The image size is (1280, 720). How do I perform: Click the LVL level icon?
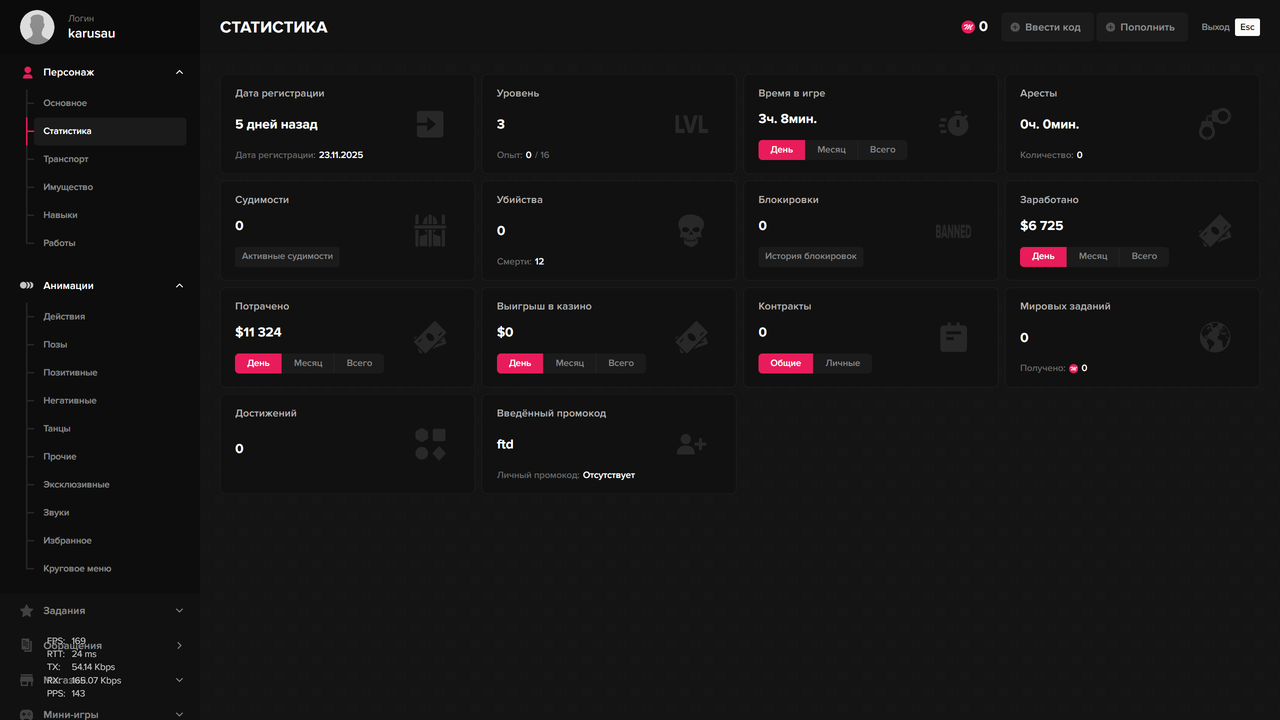(x=691, y=124)
